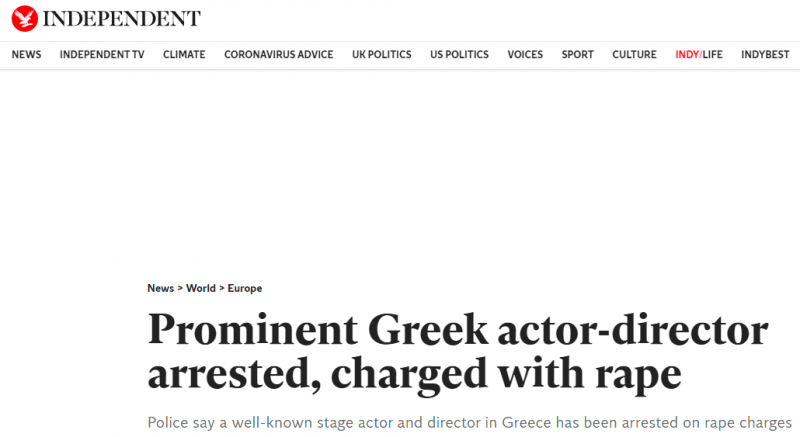Image resolution: width=800 pixels, height=437 pixels.
Task: Open the Independent wordmark homepage link
Action: tap(121, 19)
